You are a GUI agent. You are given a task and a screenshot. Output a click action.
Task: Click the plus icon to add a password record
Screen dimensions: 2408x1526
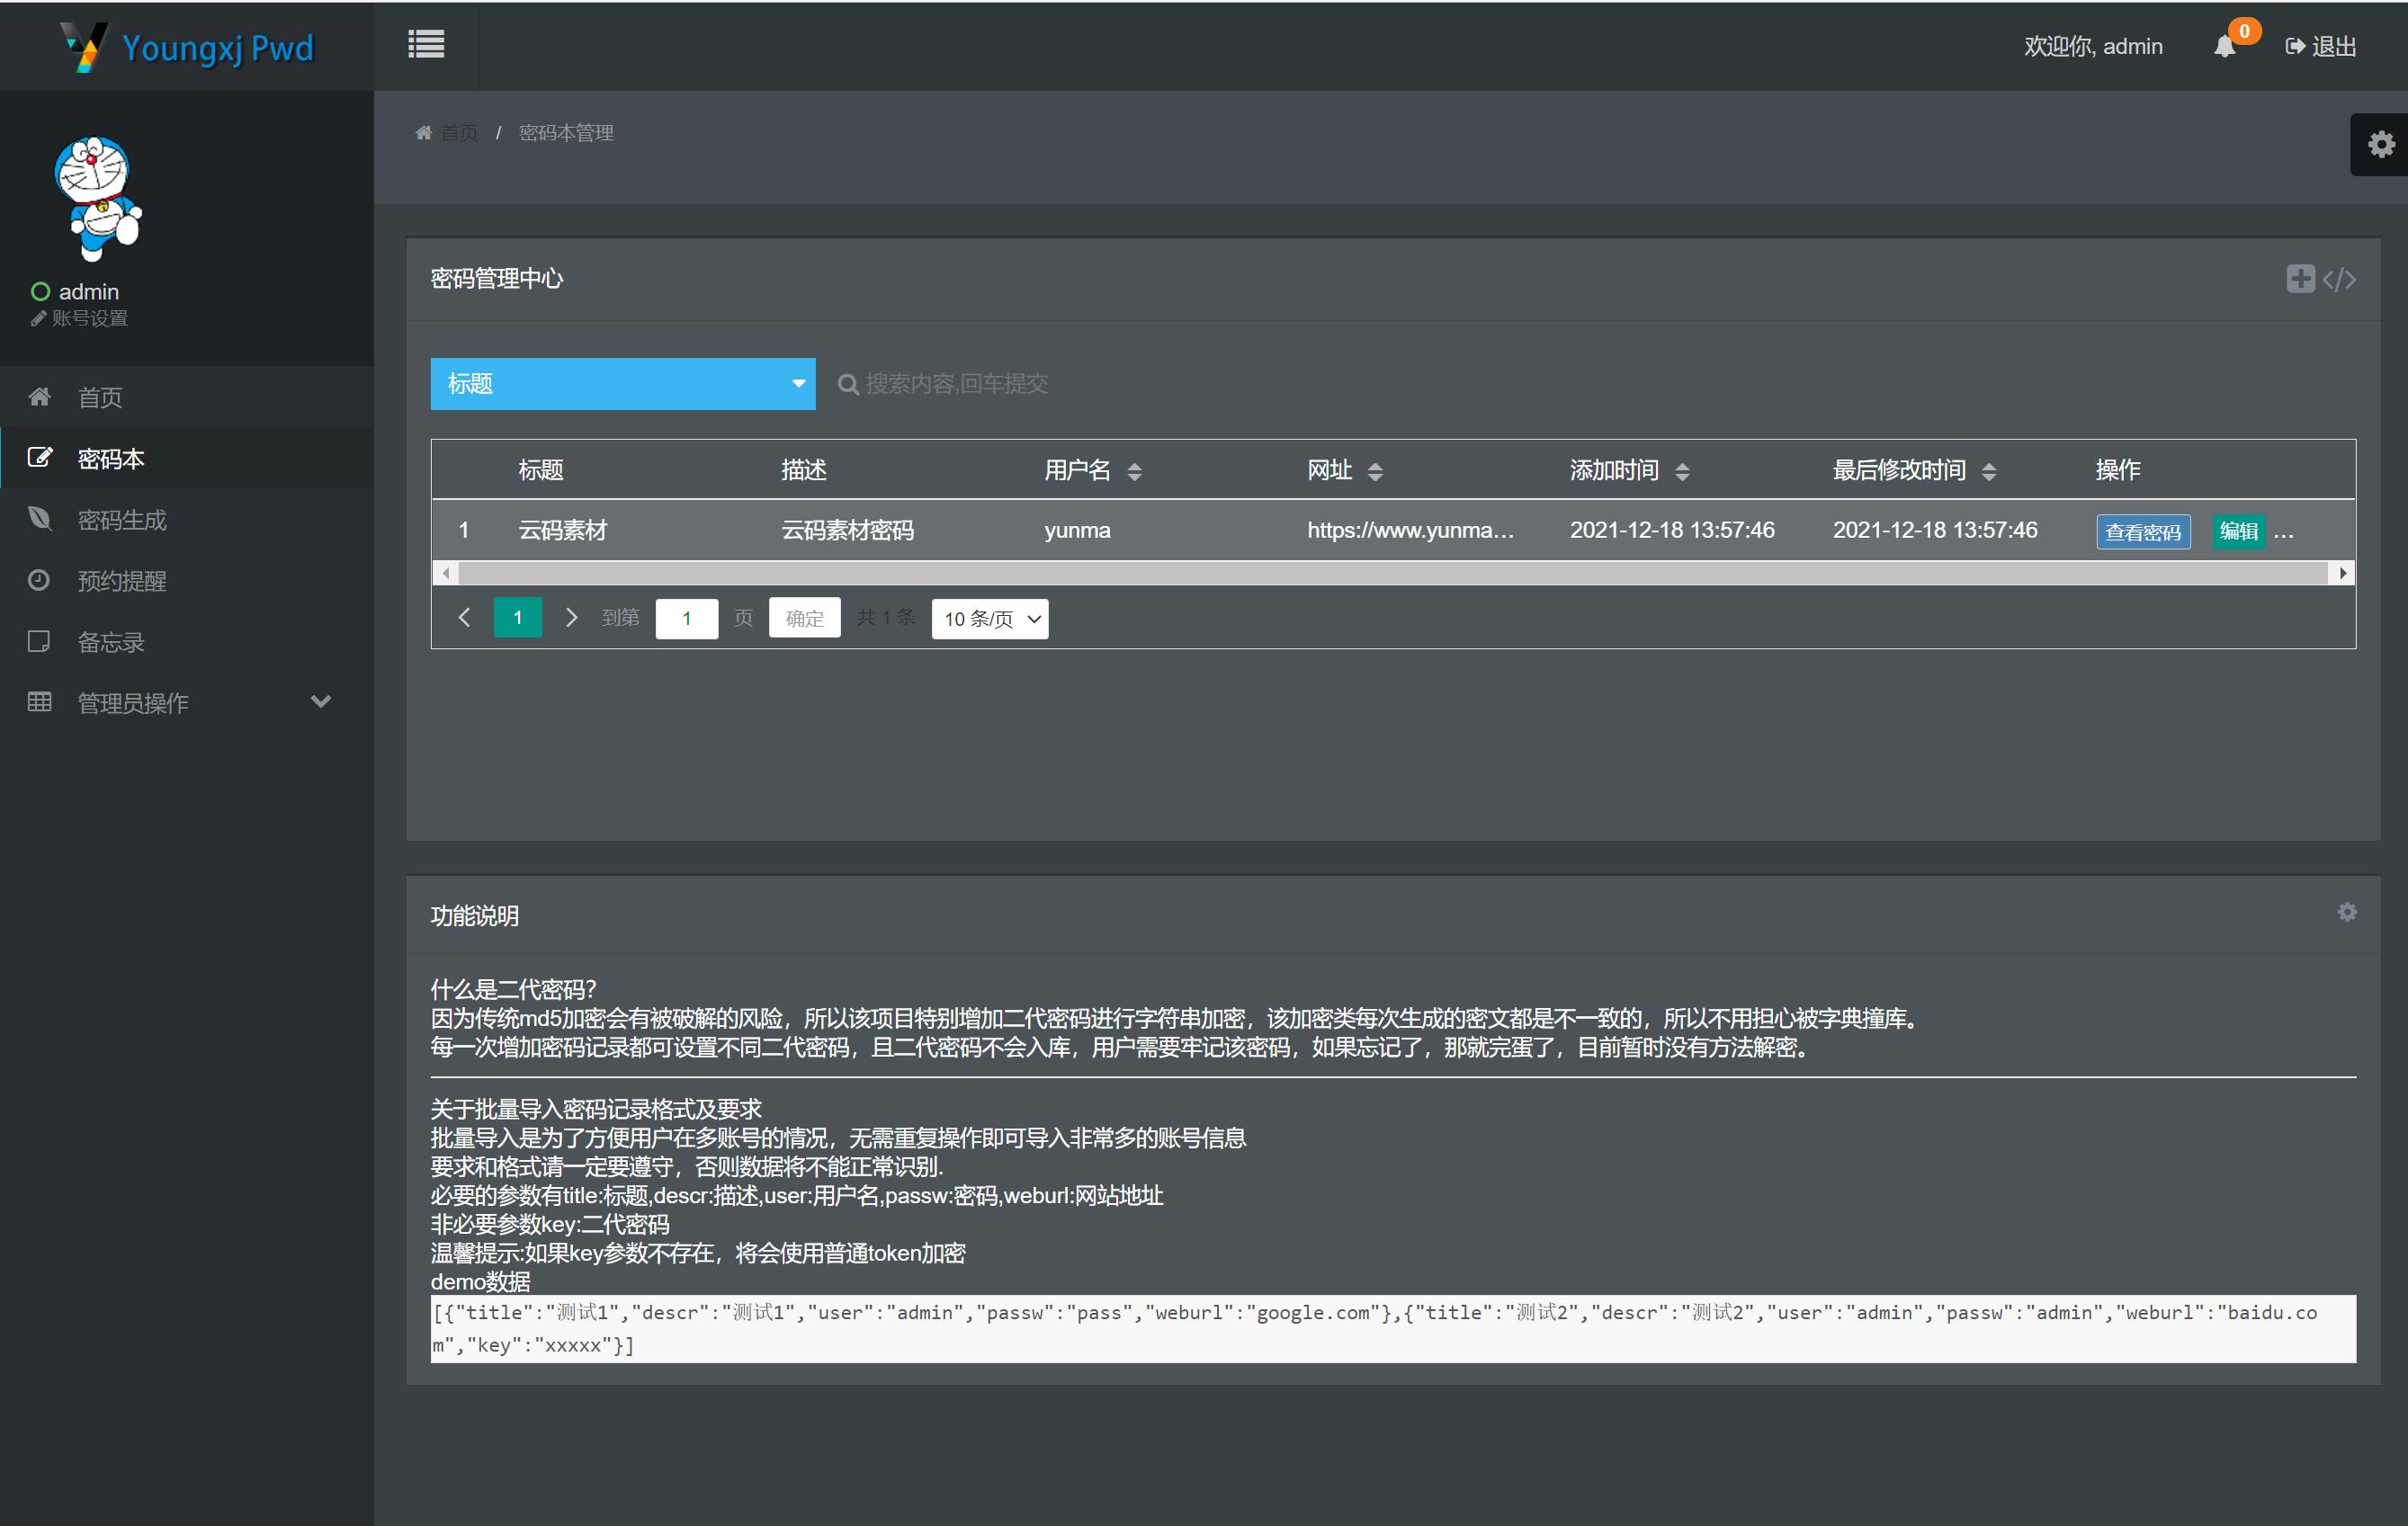(2300, 278)
